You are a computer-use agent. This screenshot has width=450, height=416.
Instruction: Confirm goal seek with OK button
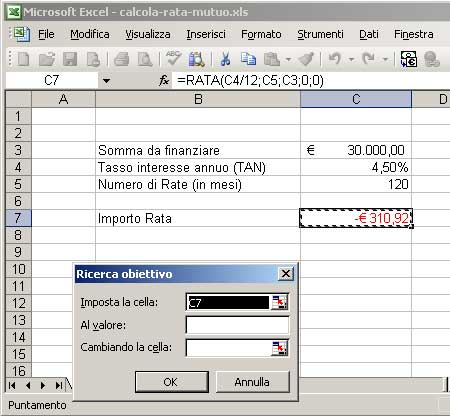[x=172, y=382]
